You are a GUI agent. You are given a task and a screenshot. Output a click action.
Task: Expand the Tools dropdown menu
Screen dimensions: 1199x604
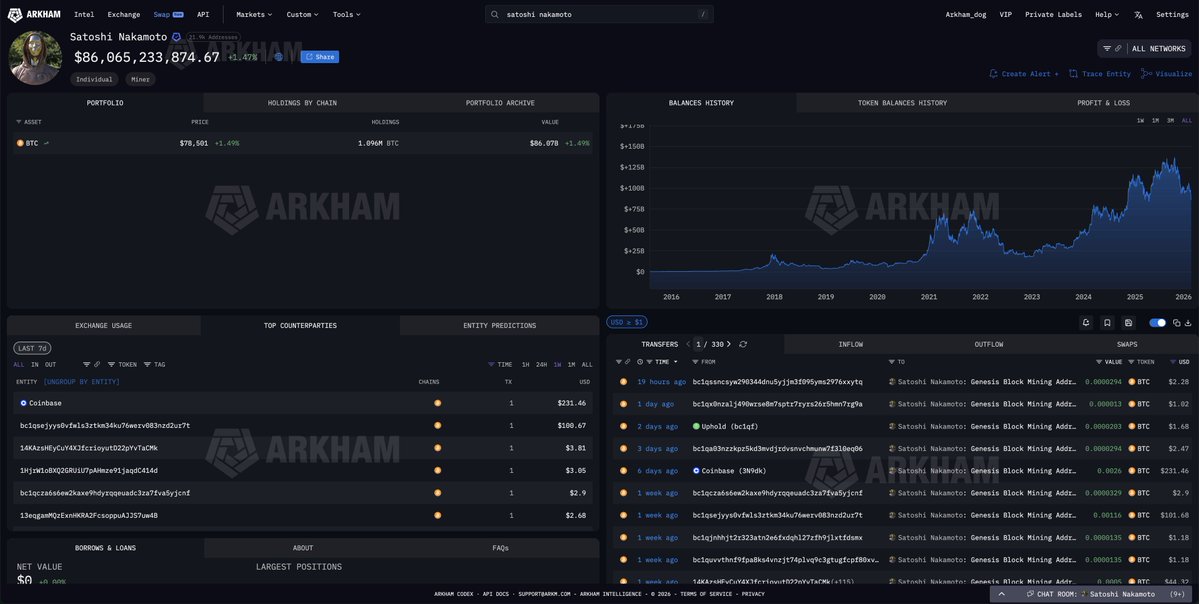[x=346, y=15]
